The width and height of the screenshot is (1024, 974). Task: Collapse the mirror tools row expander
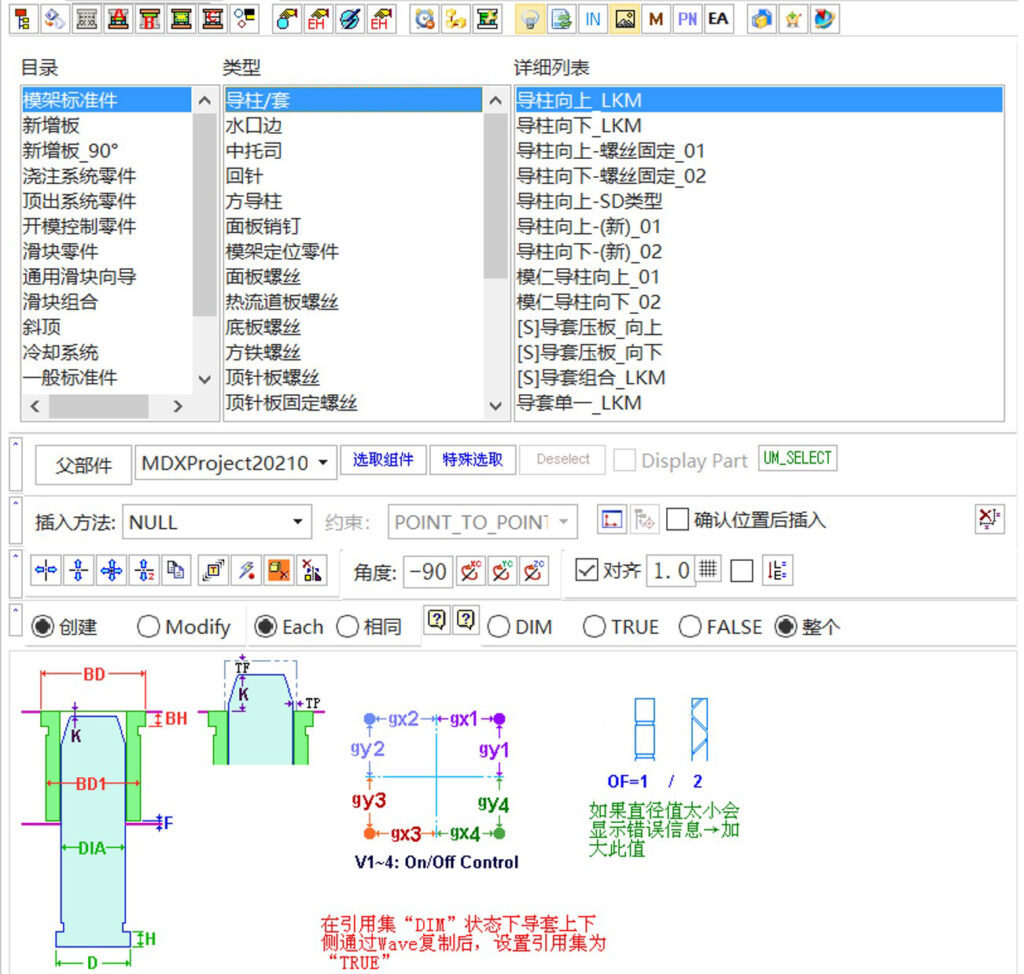pyautogui.click(x=16, y=573)
